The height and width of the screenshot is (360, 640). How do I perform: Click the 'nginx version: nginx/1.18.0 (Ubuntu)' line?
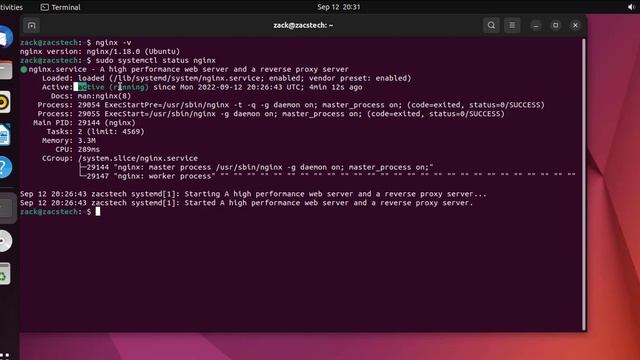100,51
